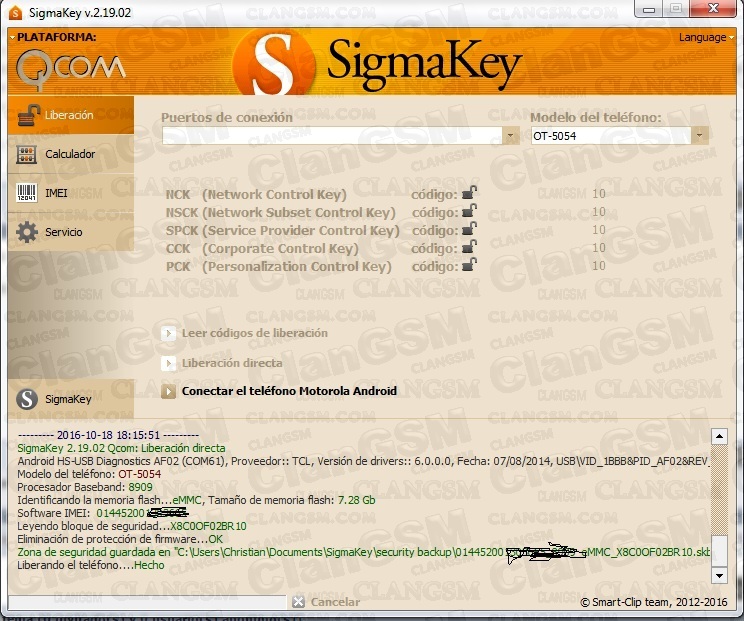Screen dimensions: 744x621
Task: Click the NCK (Network Control Key) label
Action: [256, 195]
